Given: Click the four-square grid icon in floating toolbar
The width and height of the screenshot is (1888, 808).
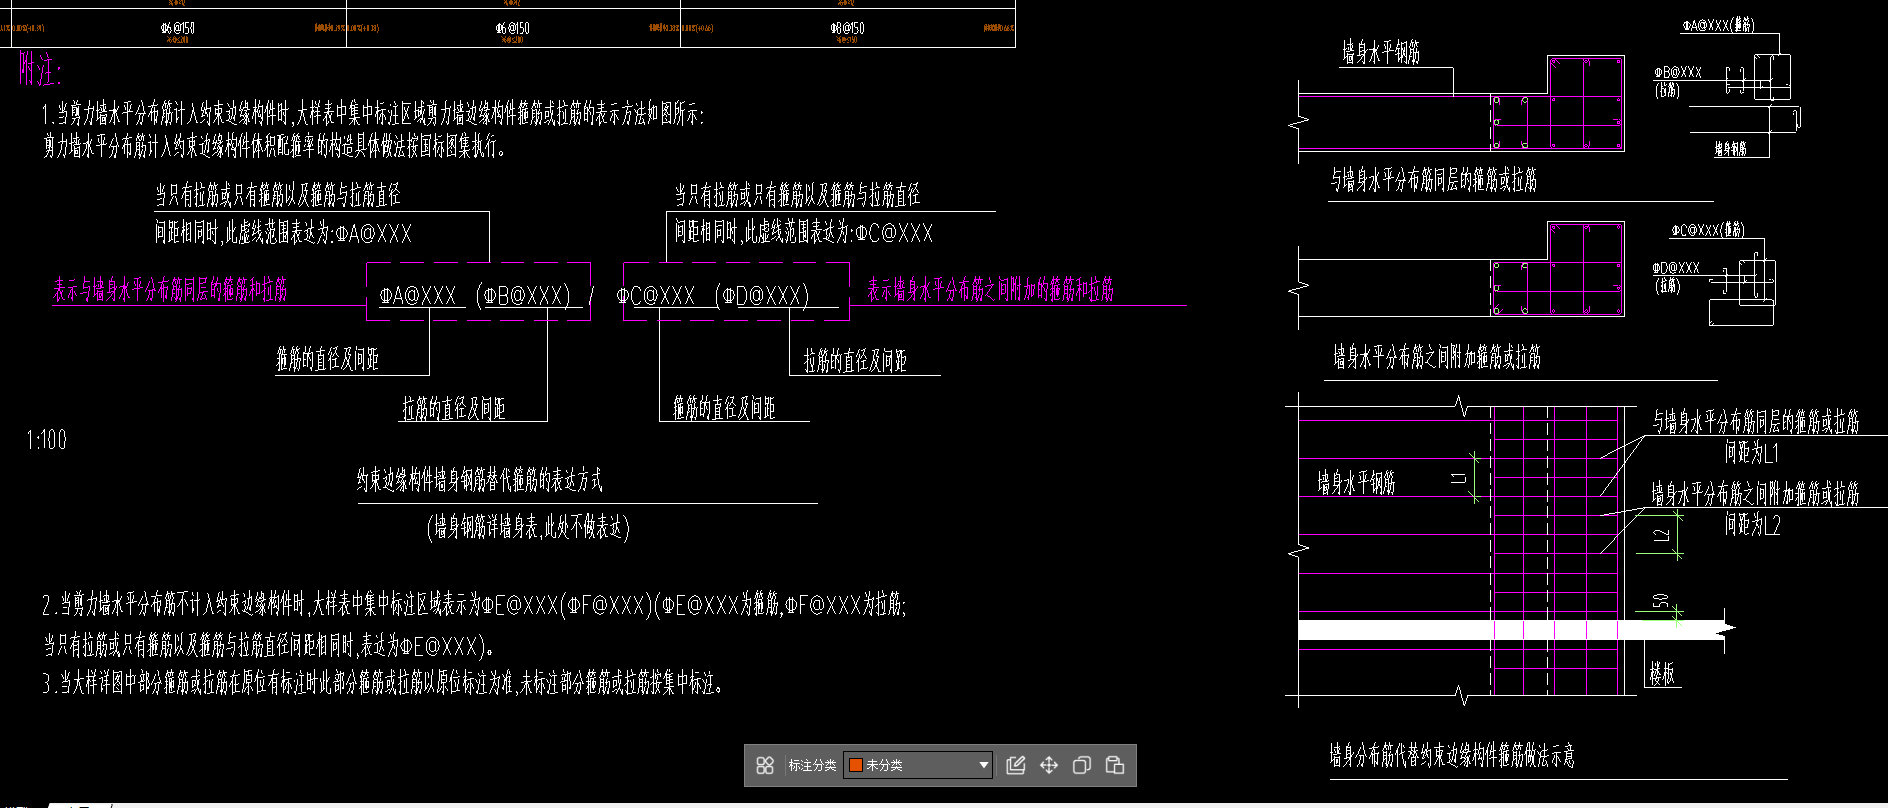Looking at the screenshot, I should pyautogui.click(x=765, y=765).
